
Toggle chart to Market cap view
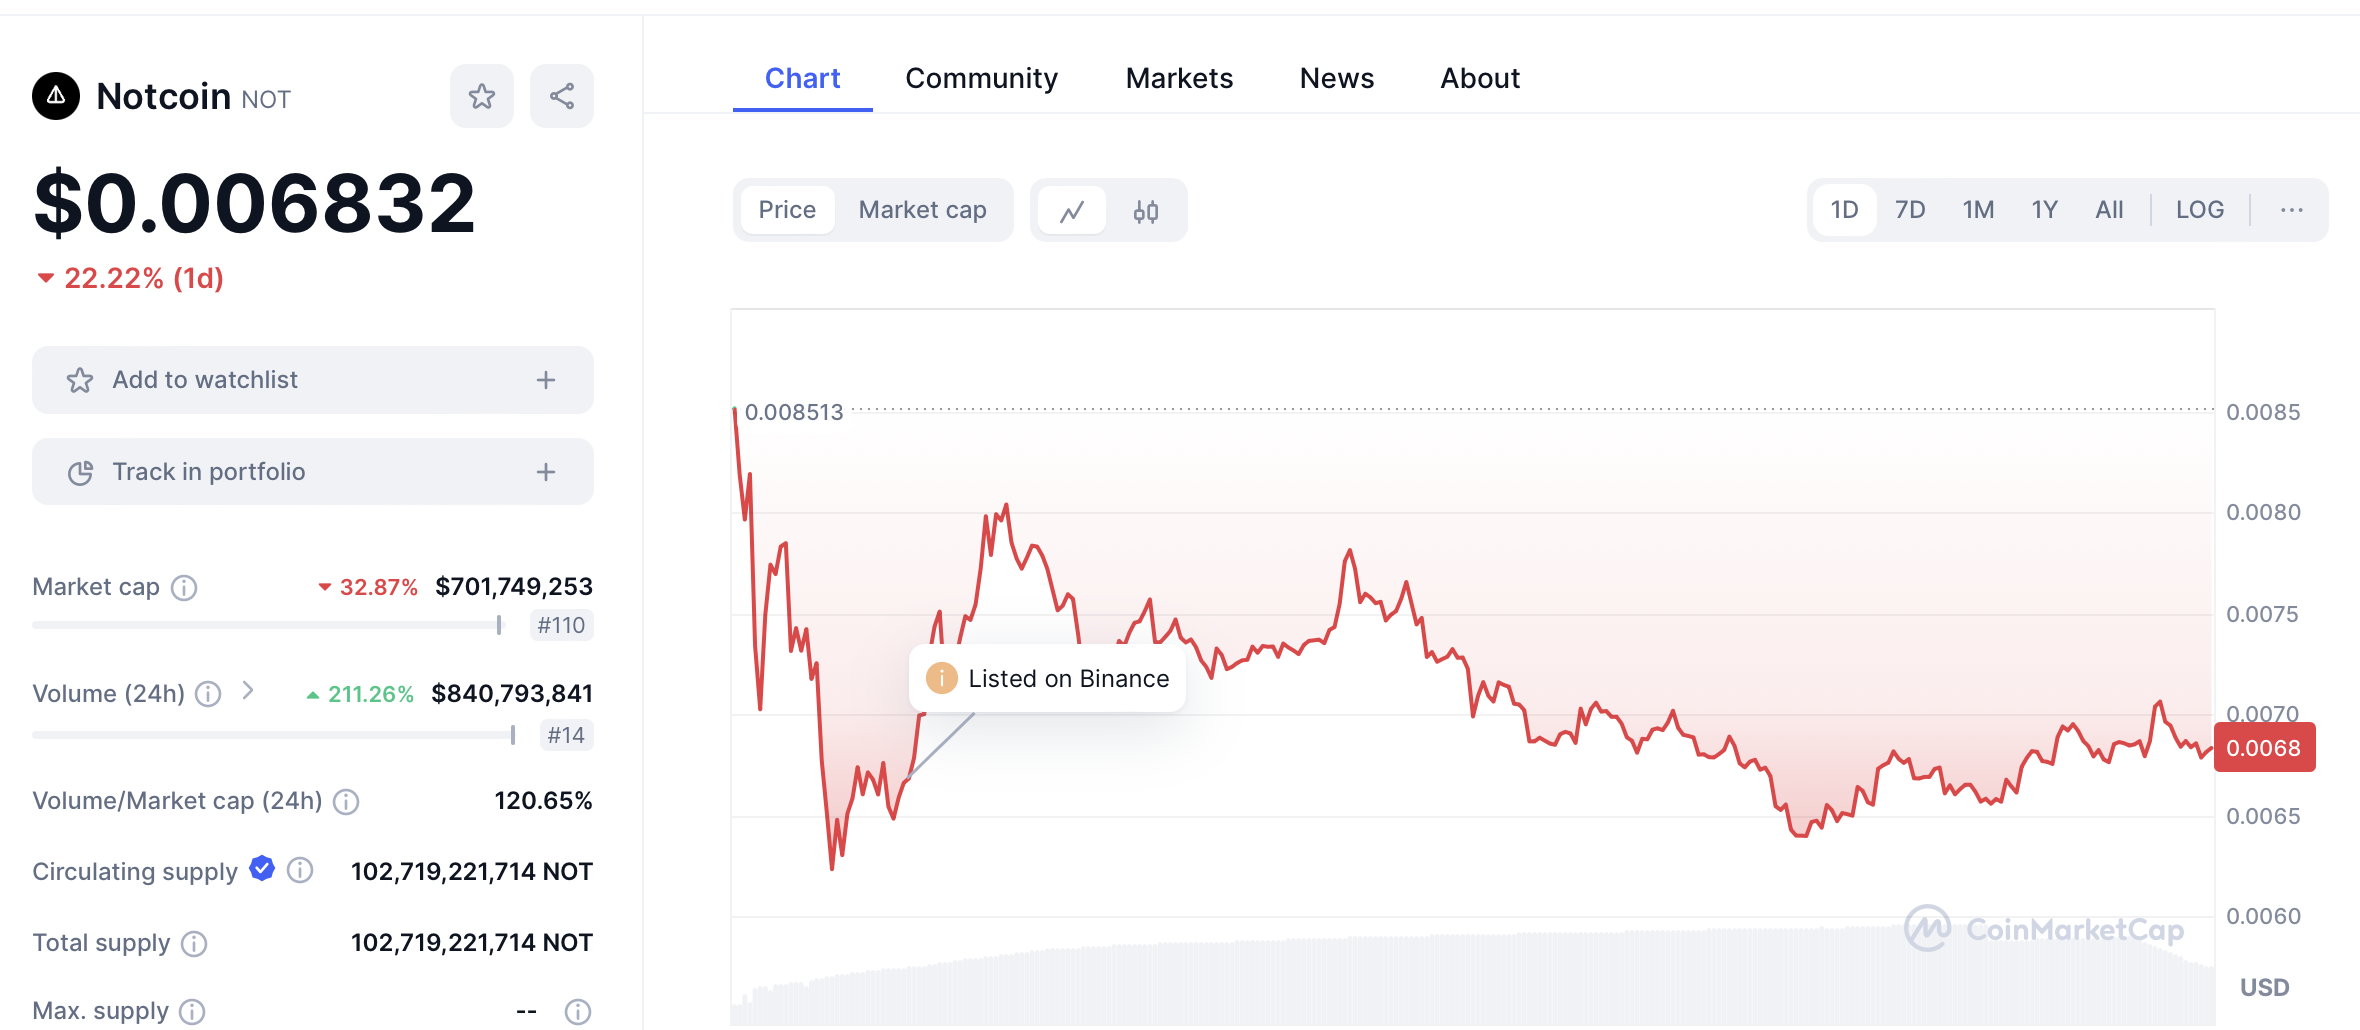point(922,210)
